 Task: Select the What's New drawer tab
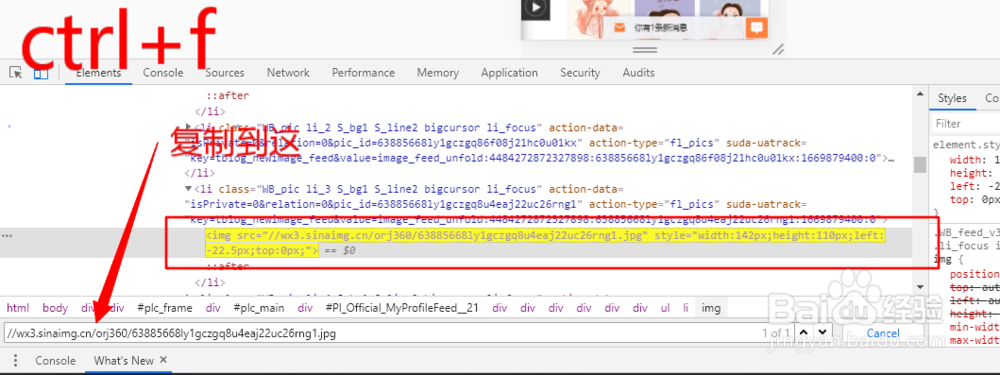pyautogui.click(x=124, y=360)
